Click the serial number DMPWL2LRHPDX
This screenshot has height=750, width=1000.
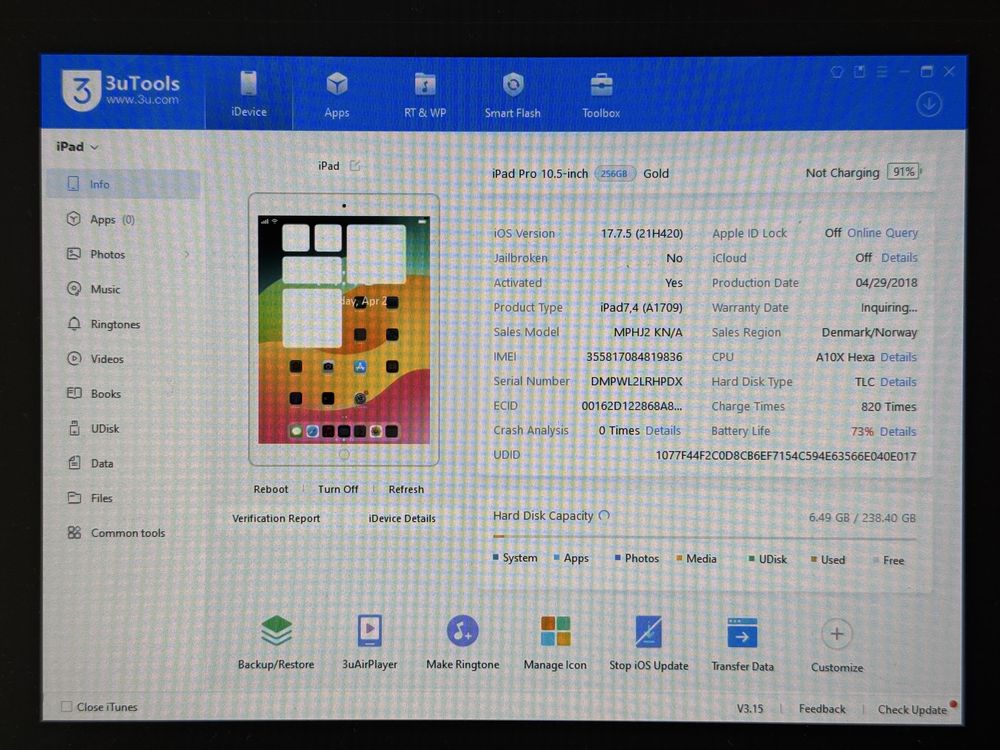click(636, 381)
